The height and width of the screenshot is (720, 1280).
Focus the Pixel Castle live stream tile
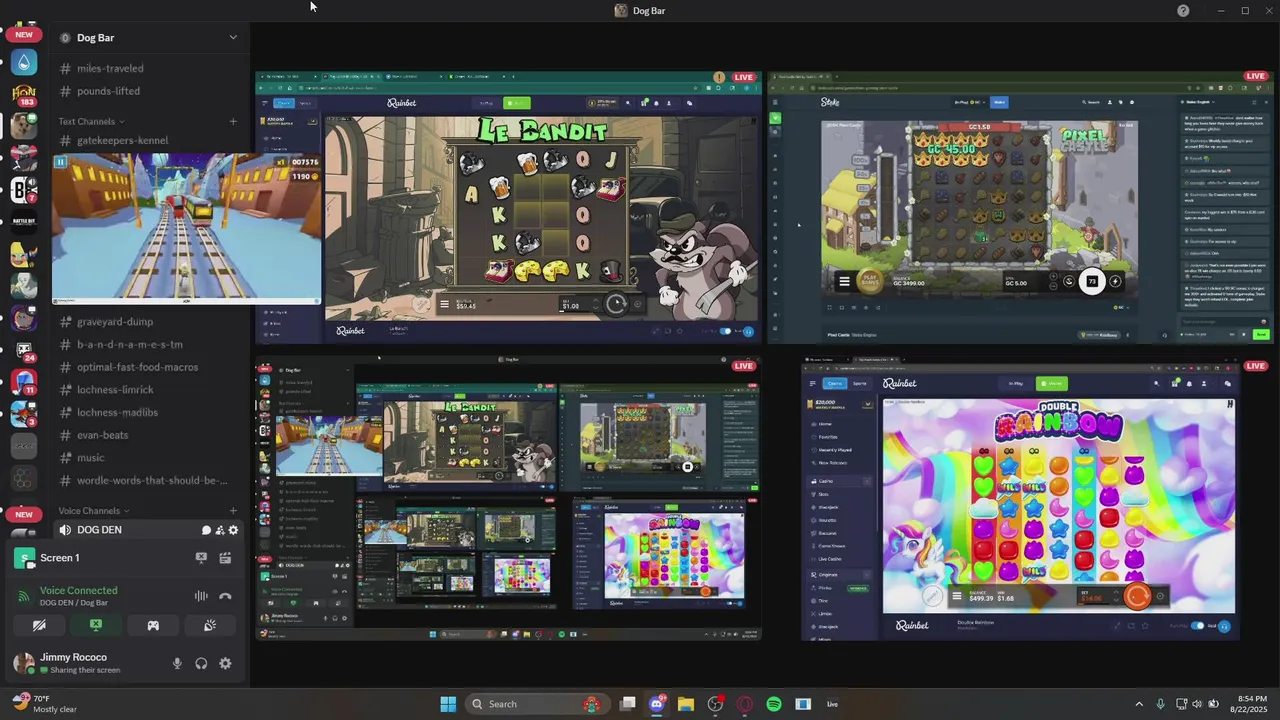(1020, 207)
